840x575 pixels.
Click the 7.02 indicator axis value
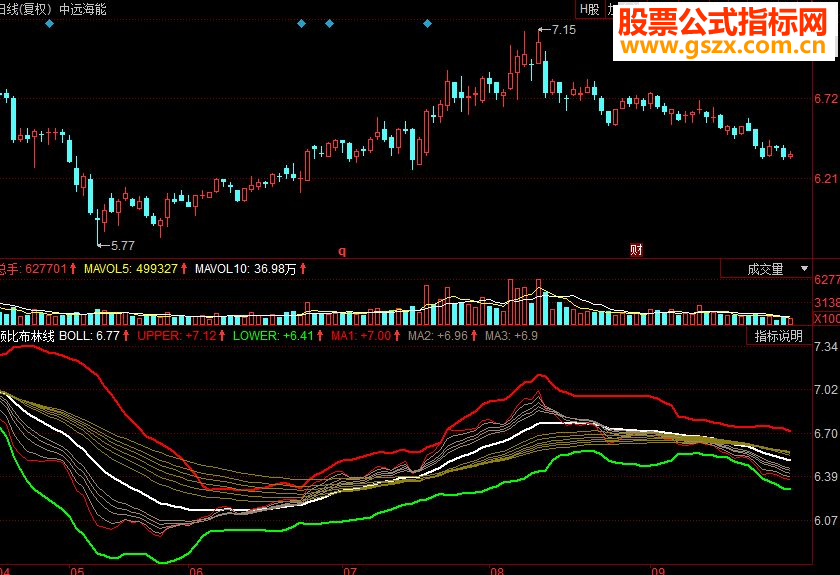coord(826,390)
